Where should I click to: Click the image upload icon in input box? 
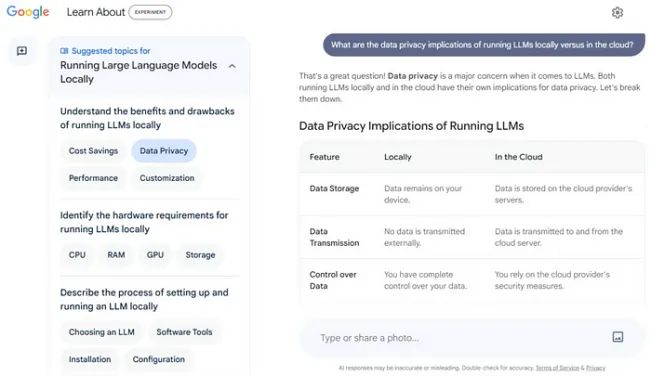point(618,337)
